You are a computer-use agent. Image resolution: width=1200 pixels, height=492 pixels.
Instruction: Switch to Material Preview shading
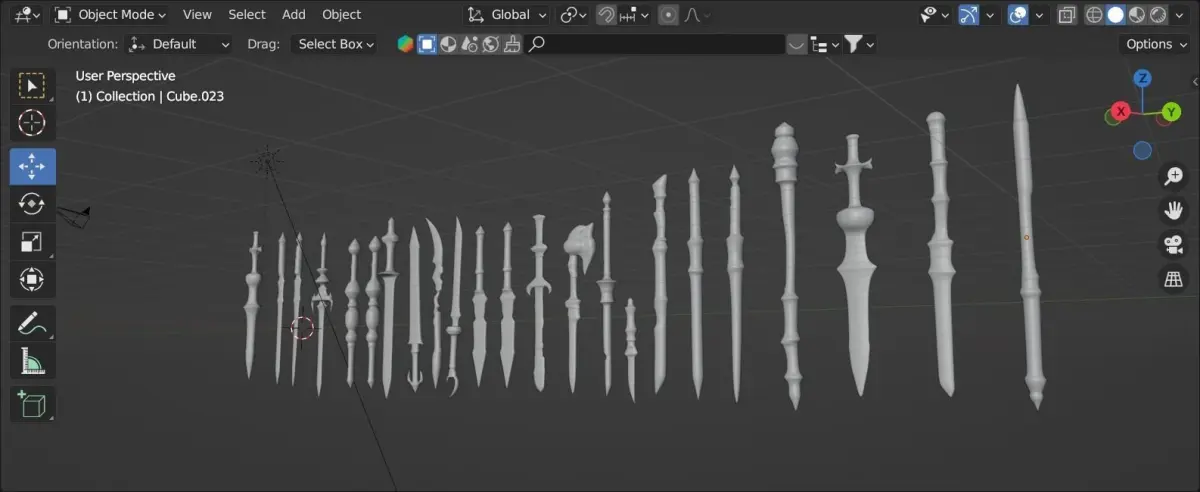pos(1136,15)
